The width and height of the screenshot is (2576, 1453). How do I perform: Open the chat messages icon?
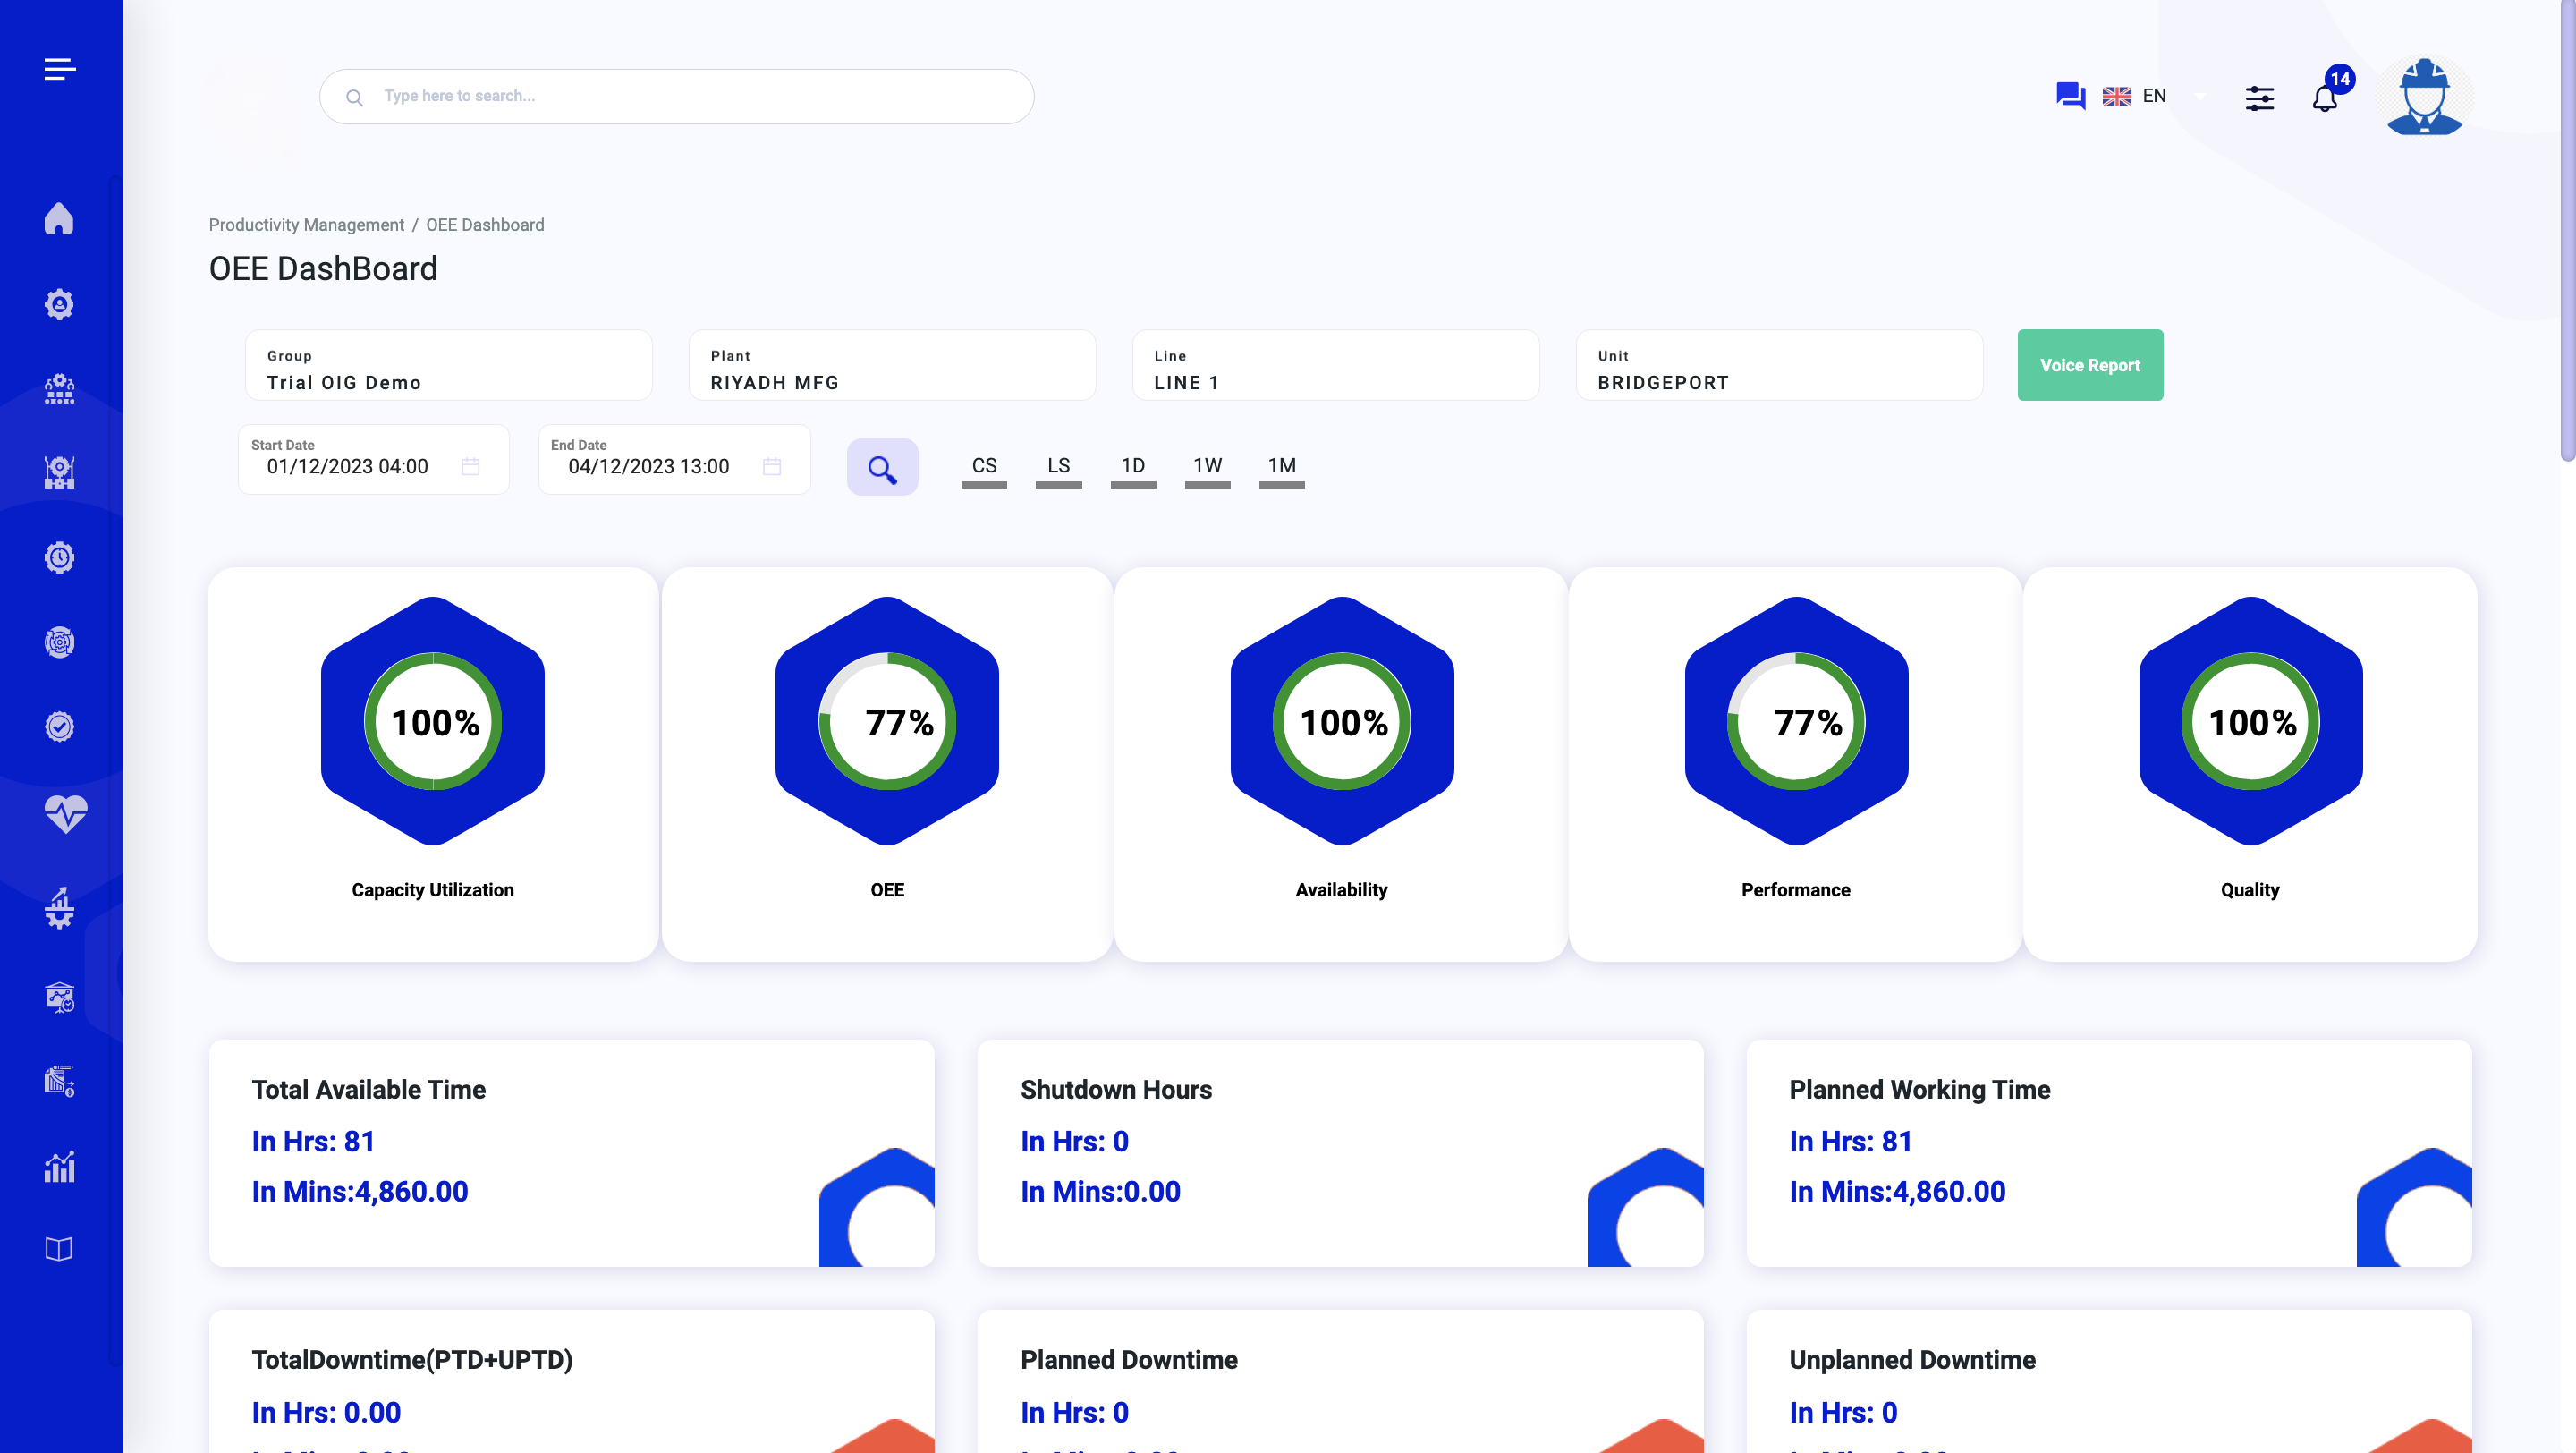point(2070,96)
